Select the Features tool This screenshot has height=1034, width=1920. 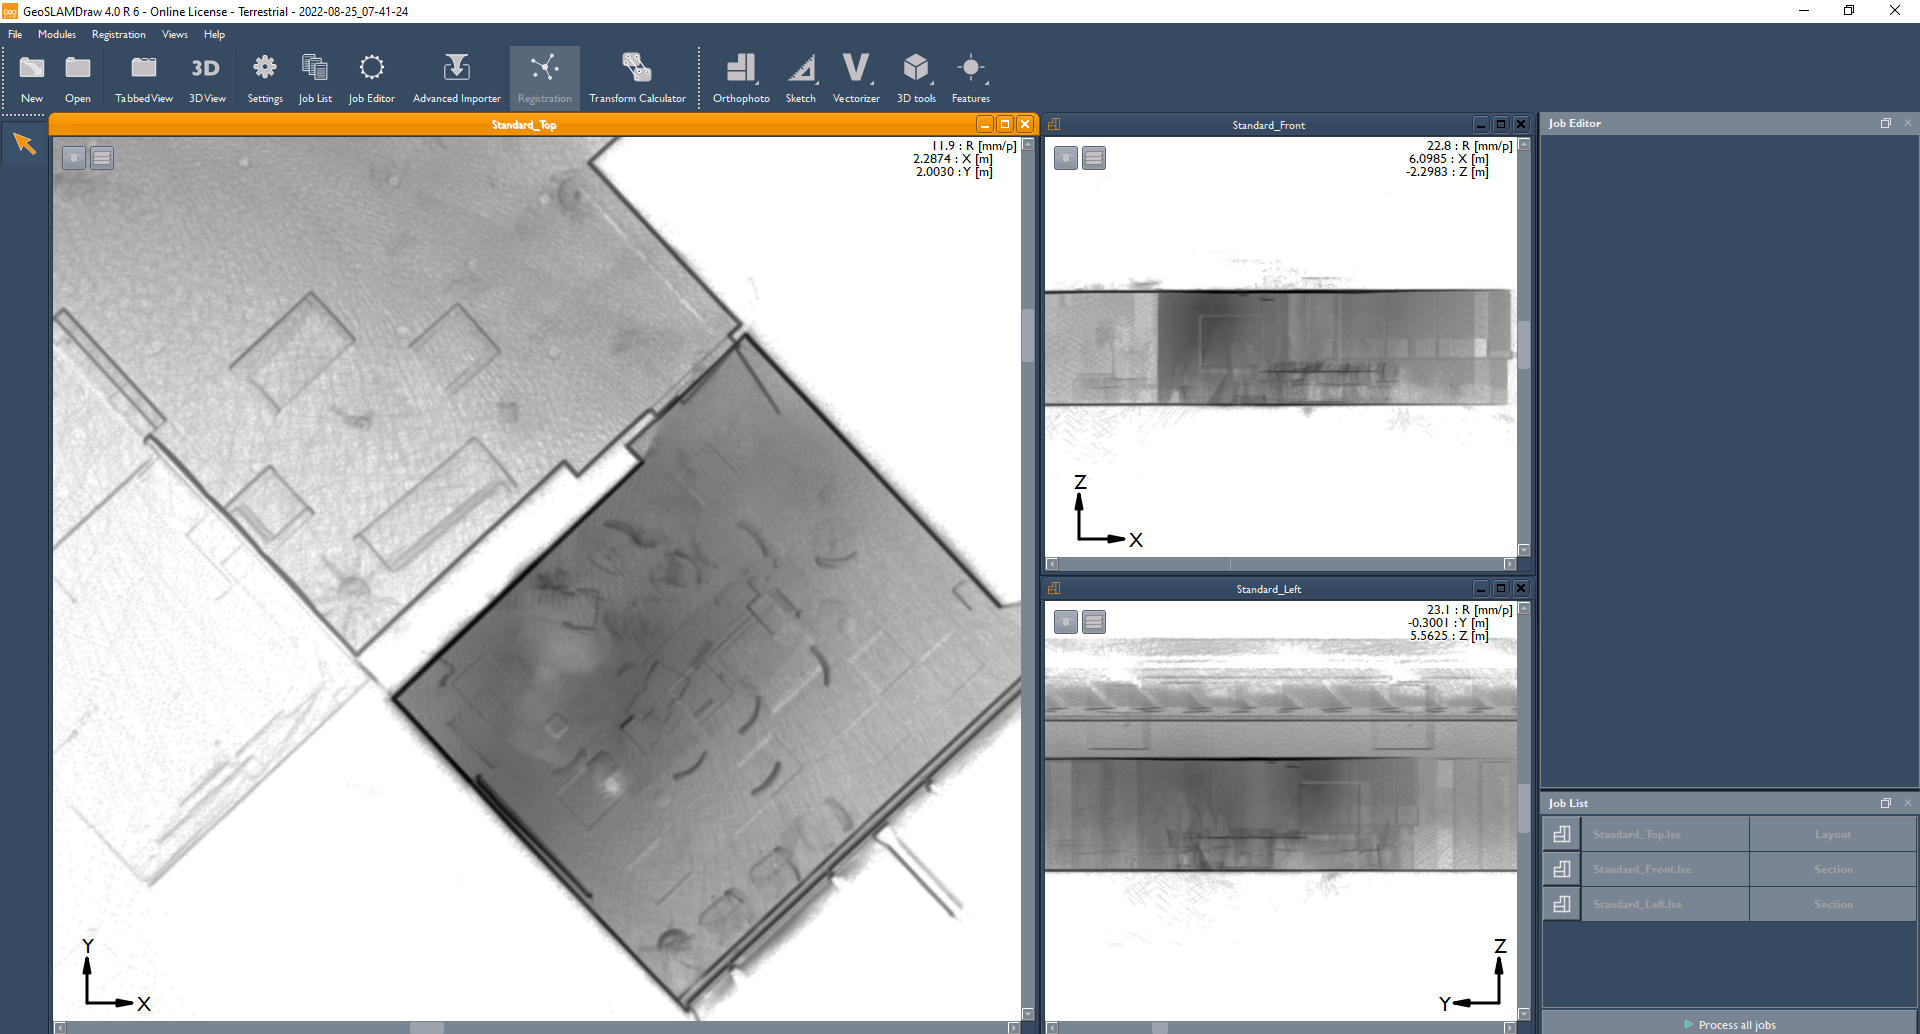969,76
